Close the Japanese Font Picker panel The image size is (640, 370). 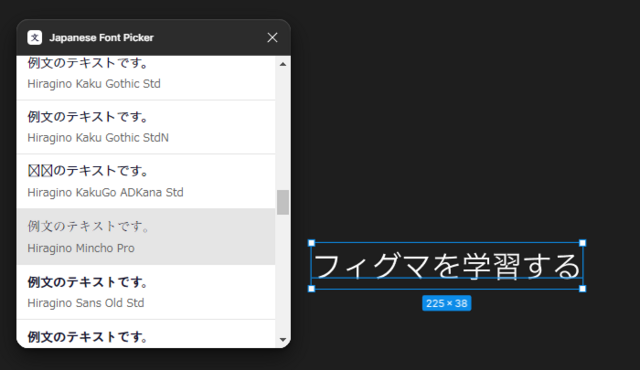(x=272, y=38)
